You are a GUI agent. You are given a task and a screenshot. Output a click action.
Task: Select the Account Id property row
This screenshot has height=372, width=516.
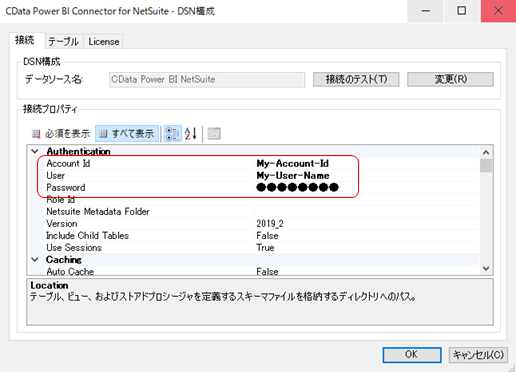click(x=262, y=163)
